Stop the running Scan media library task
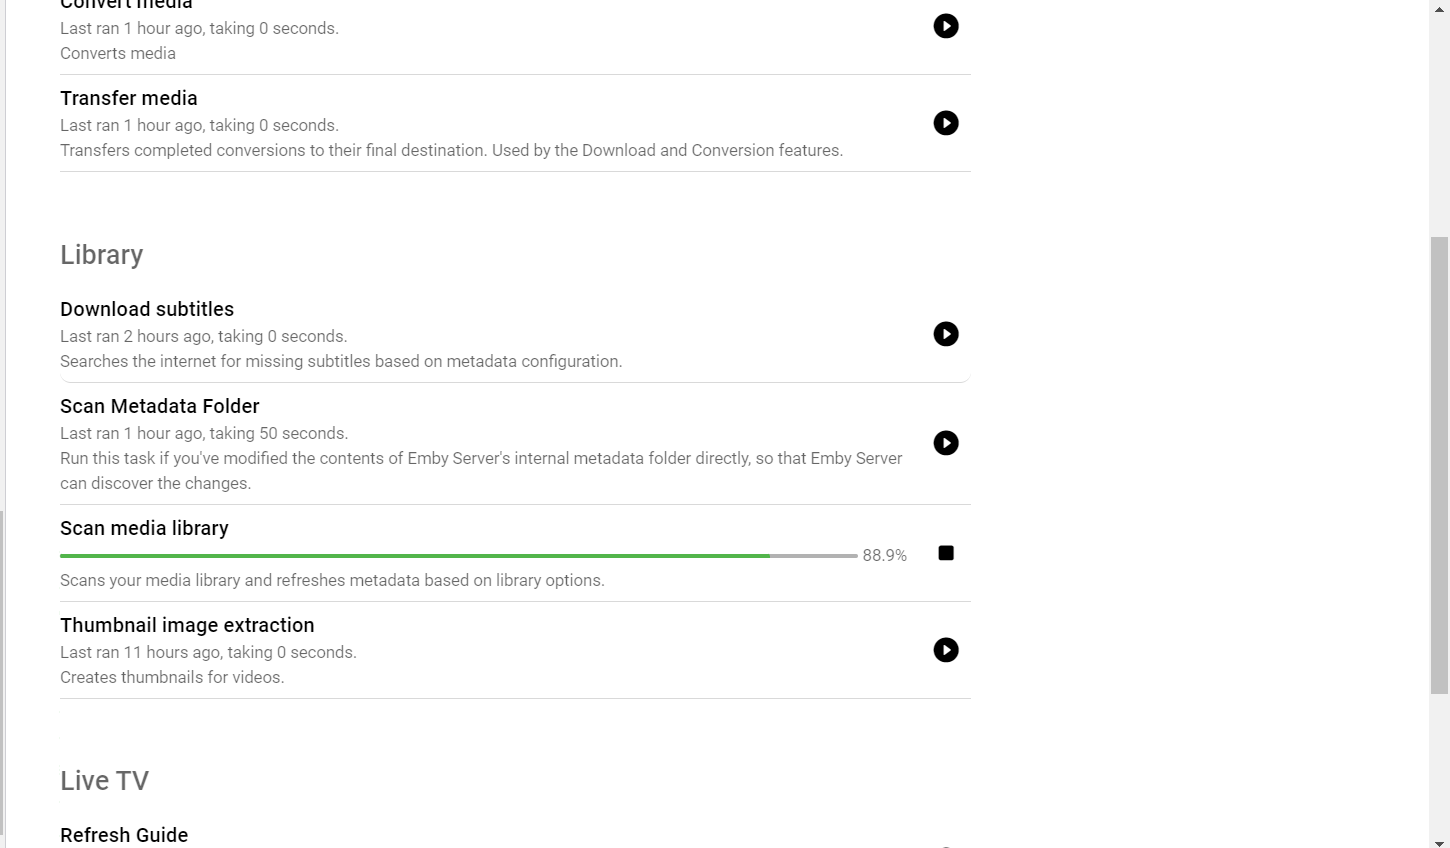Viewport: 1450px width, 848px height. 945,552
